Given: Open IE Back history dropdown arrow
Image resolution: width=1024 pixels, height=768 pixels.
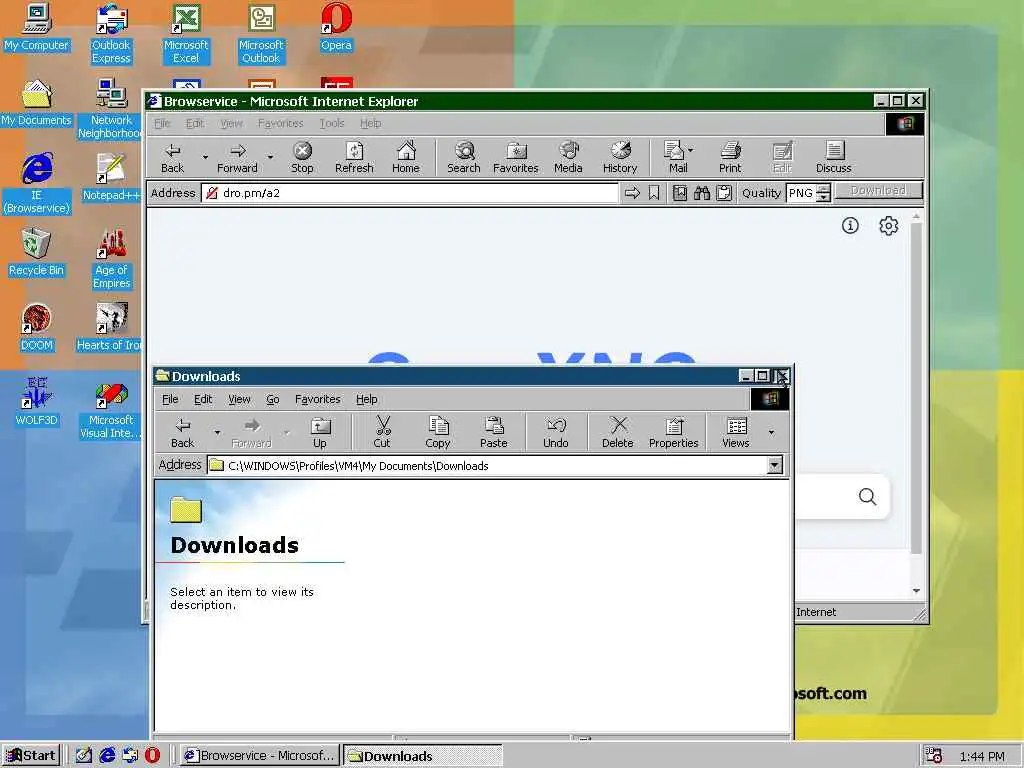Looking at the screenshot, I should [205, 157].
